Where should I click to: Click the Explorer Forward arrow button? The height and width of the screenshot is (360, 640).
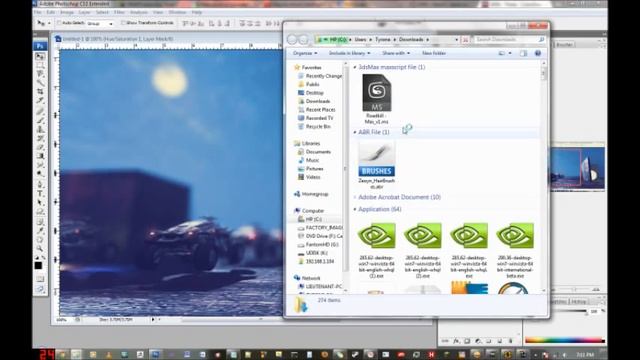(x=303, y=40)
